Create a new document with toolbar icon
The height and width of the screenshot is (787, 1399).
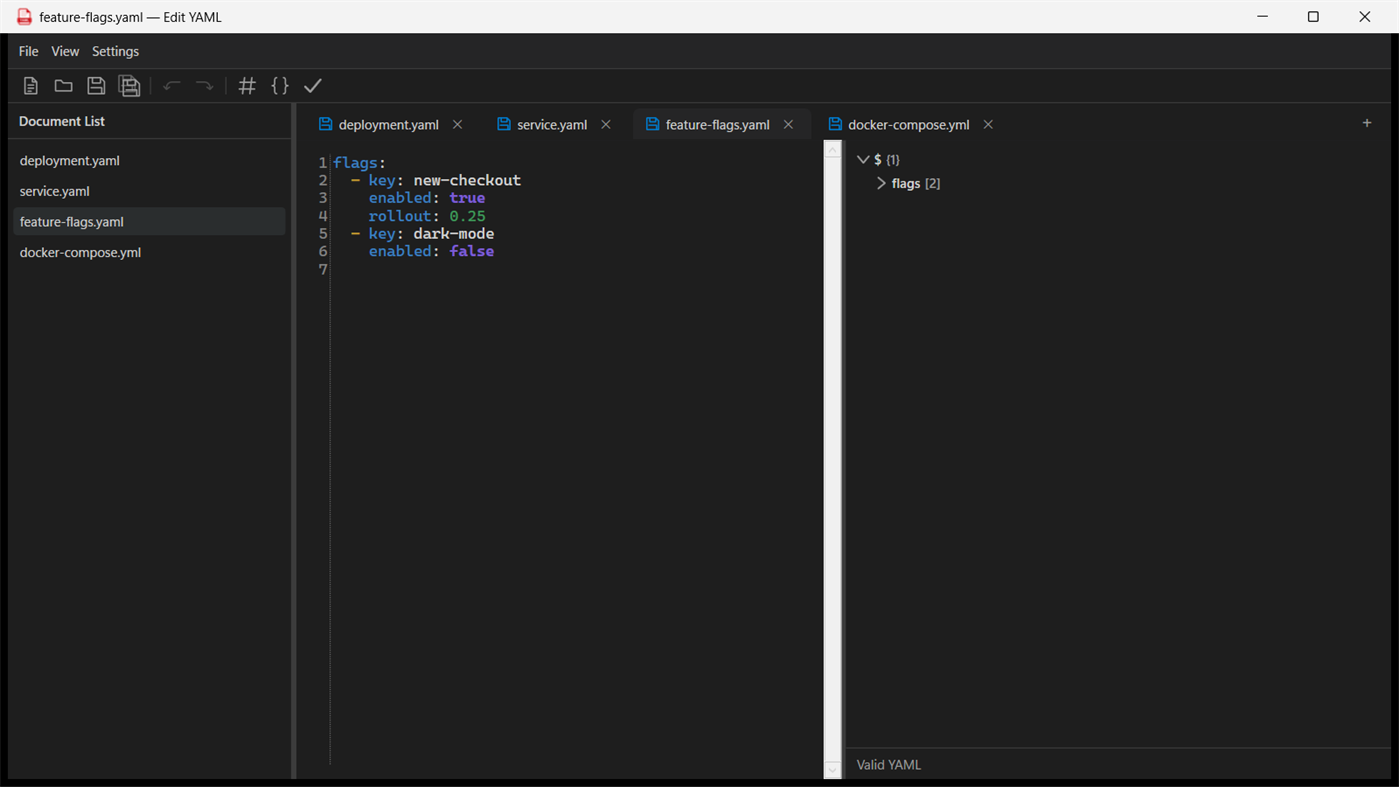(x=31, y=86)
